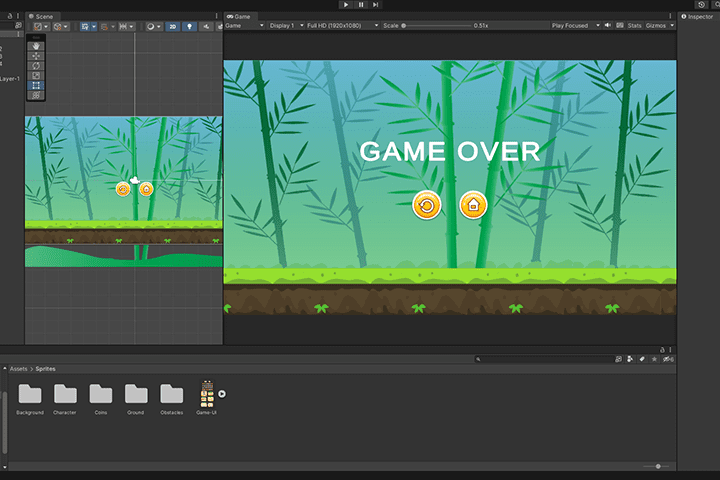720x480 pixels.
Task: Start the game with the Play button
Action: pyautogui.click(x=346, y=5)
